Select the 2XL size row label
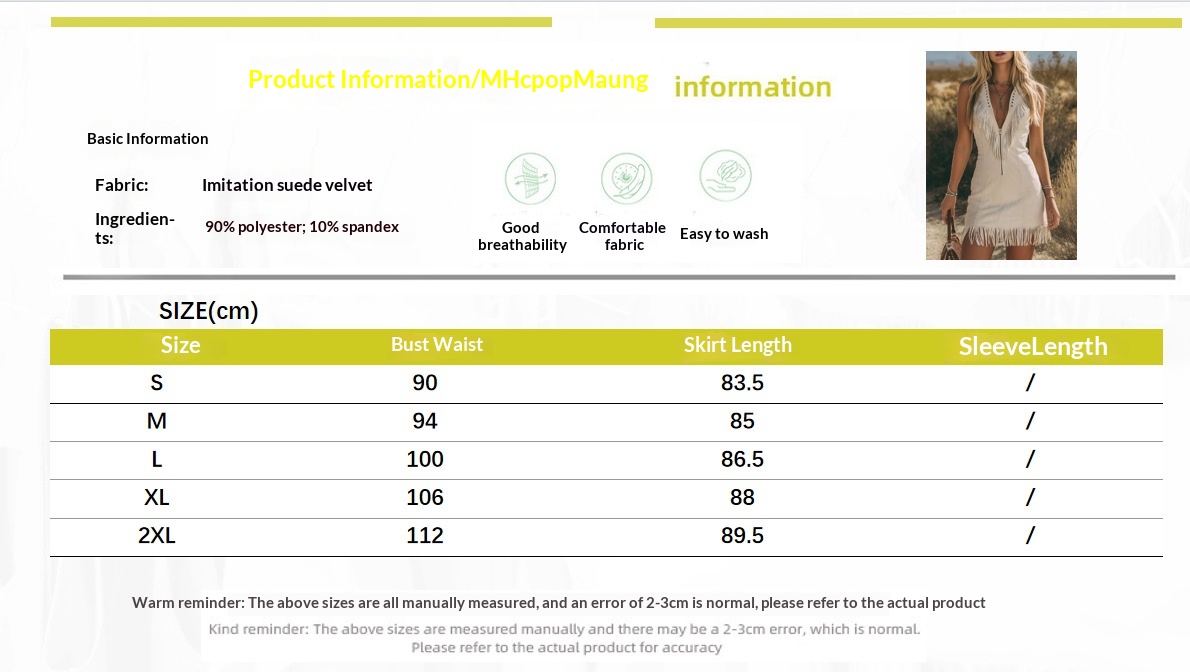Viewport: 1190px width, 672px height. (157, 536)
